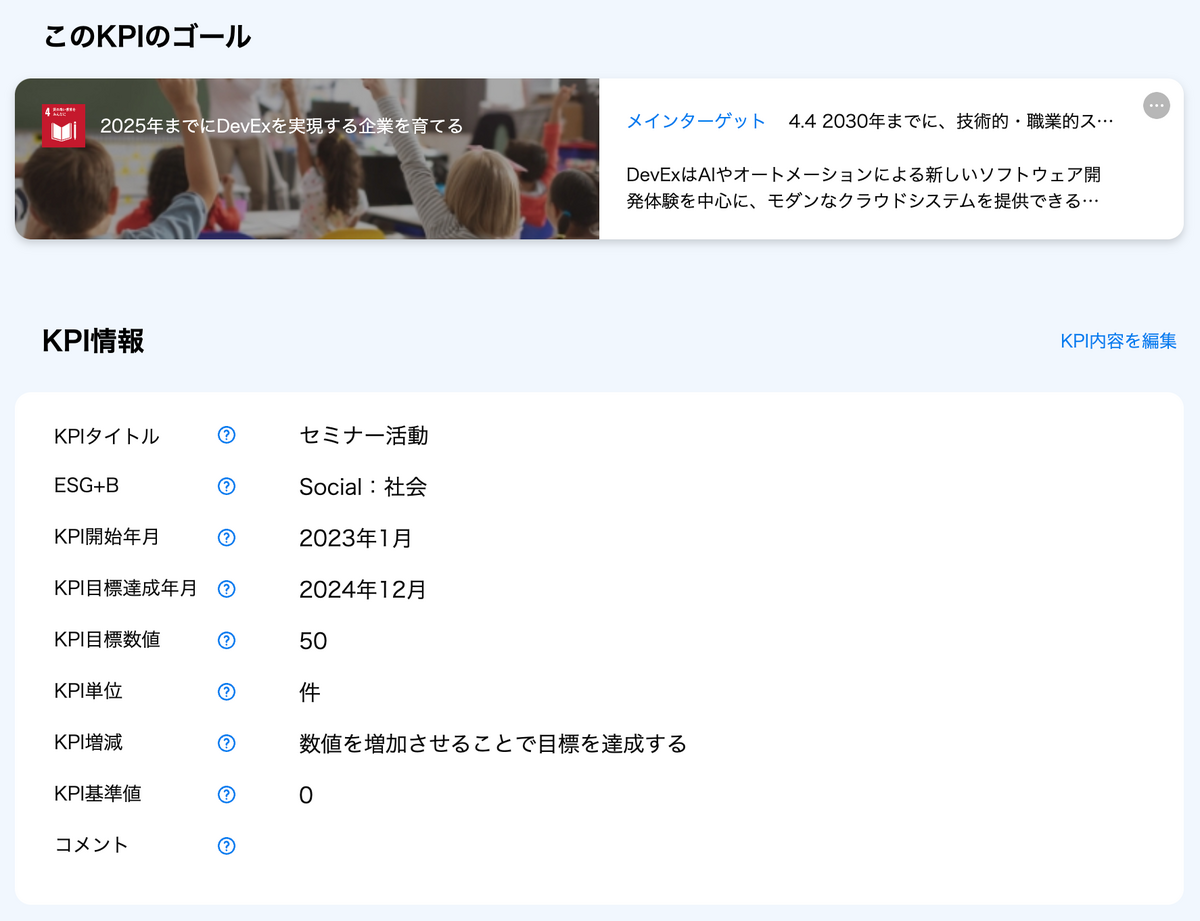Click the コメント label

click(x=91, y=845)
